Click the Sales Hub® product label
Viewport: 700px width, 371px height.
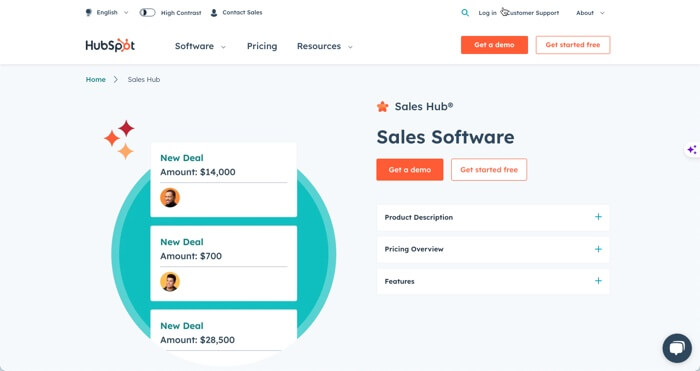tap(424, 106)
